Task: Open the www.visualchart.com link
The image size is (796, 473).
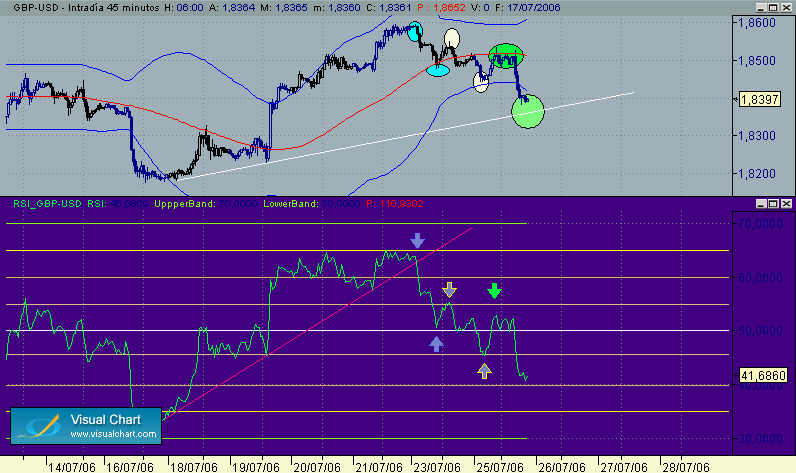Action: pyautogui.click(x=113, y=434)
